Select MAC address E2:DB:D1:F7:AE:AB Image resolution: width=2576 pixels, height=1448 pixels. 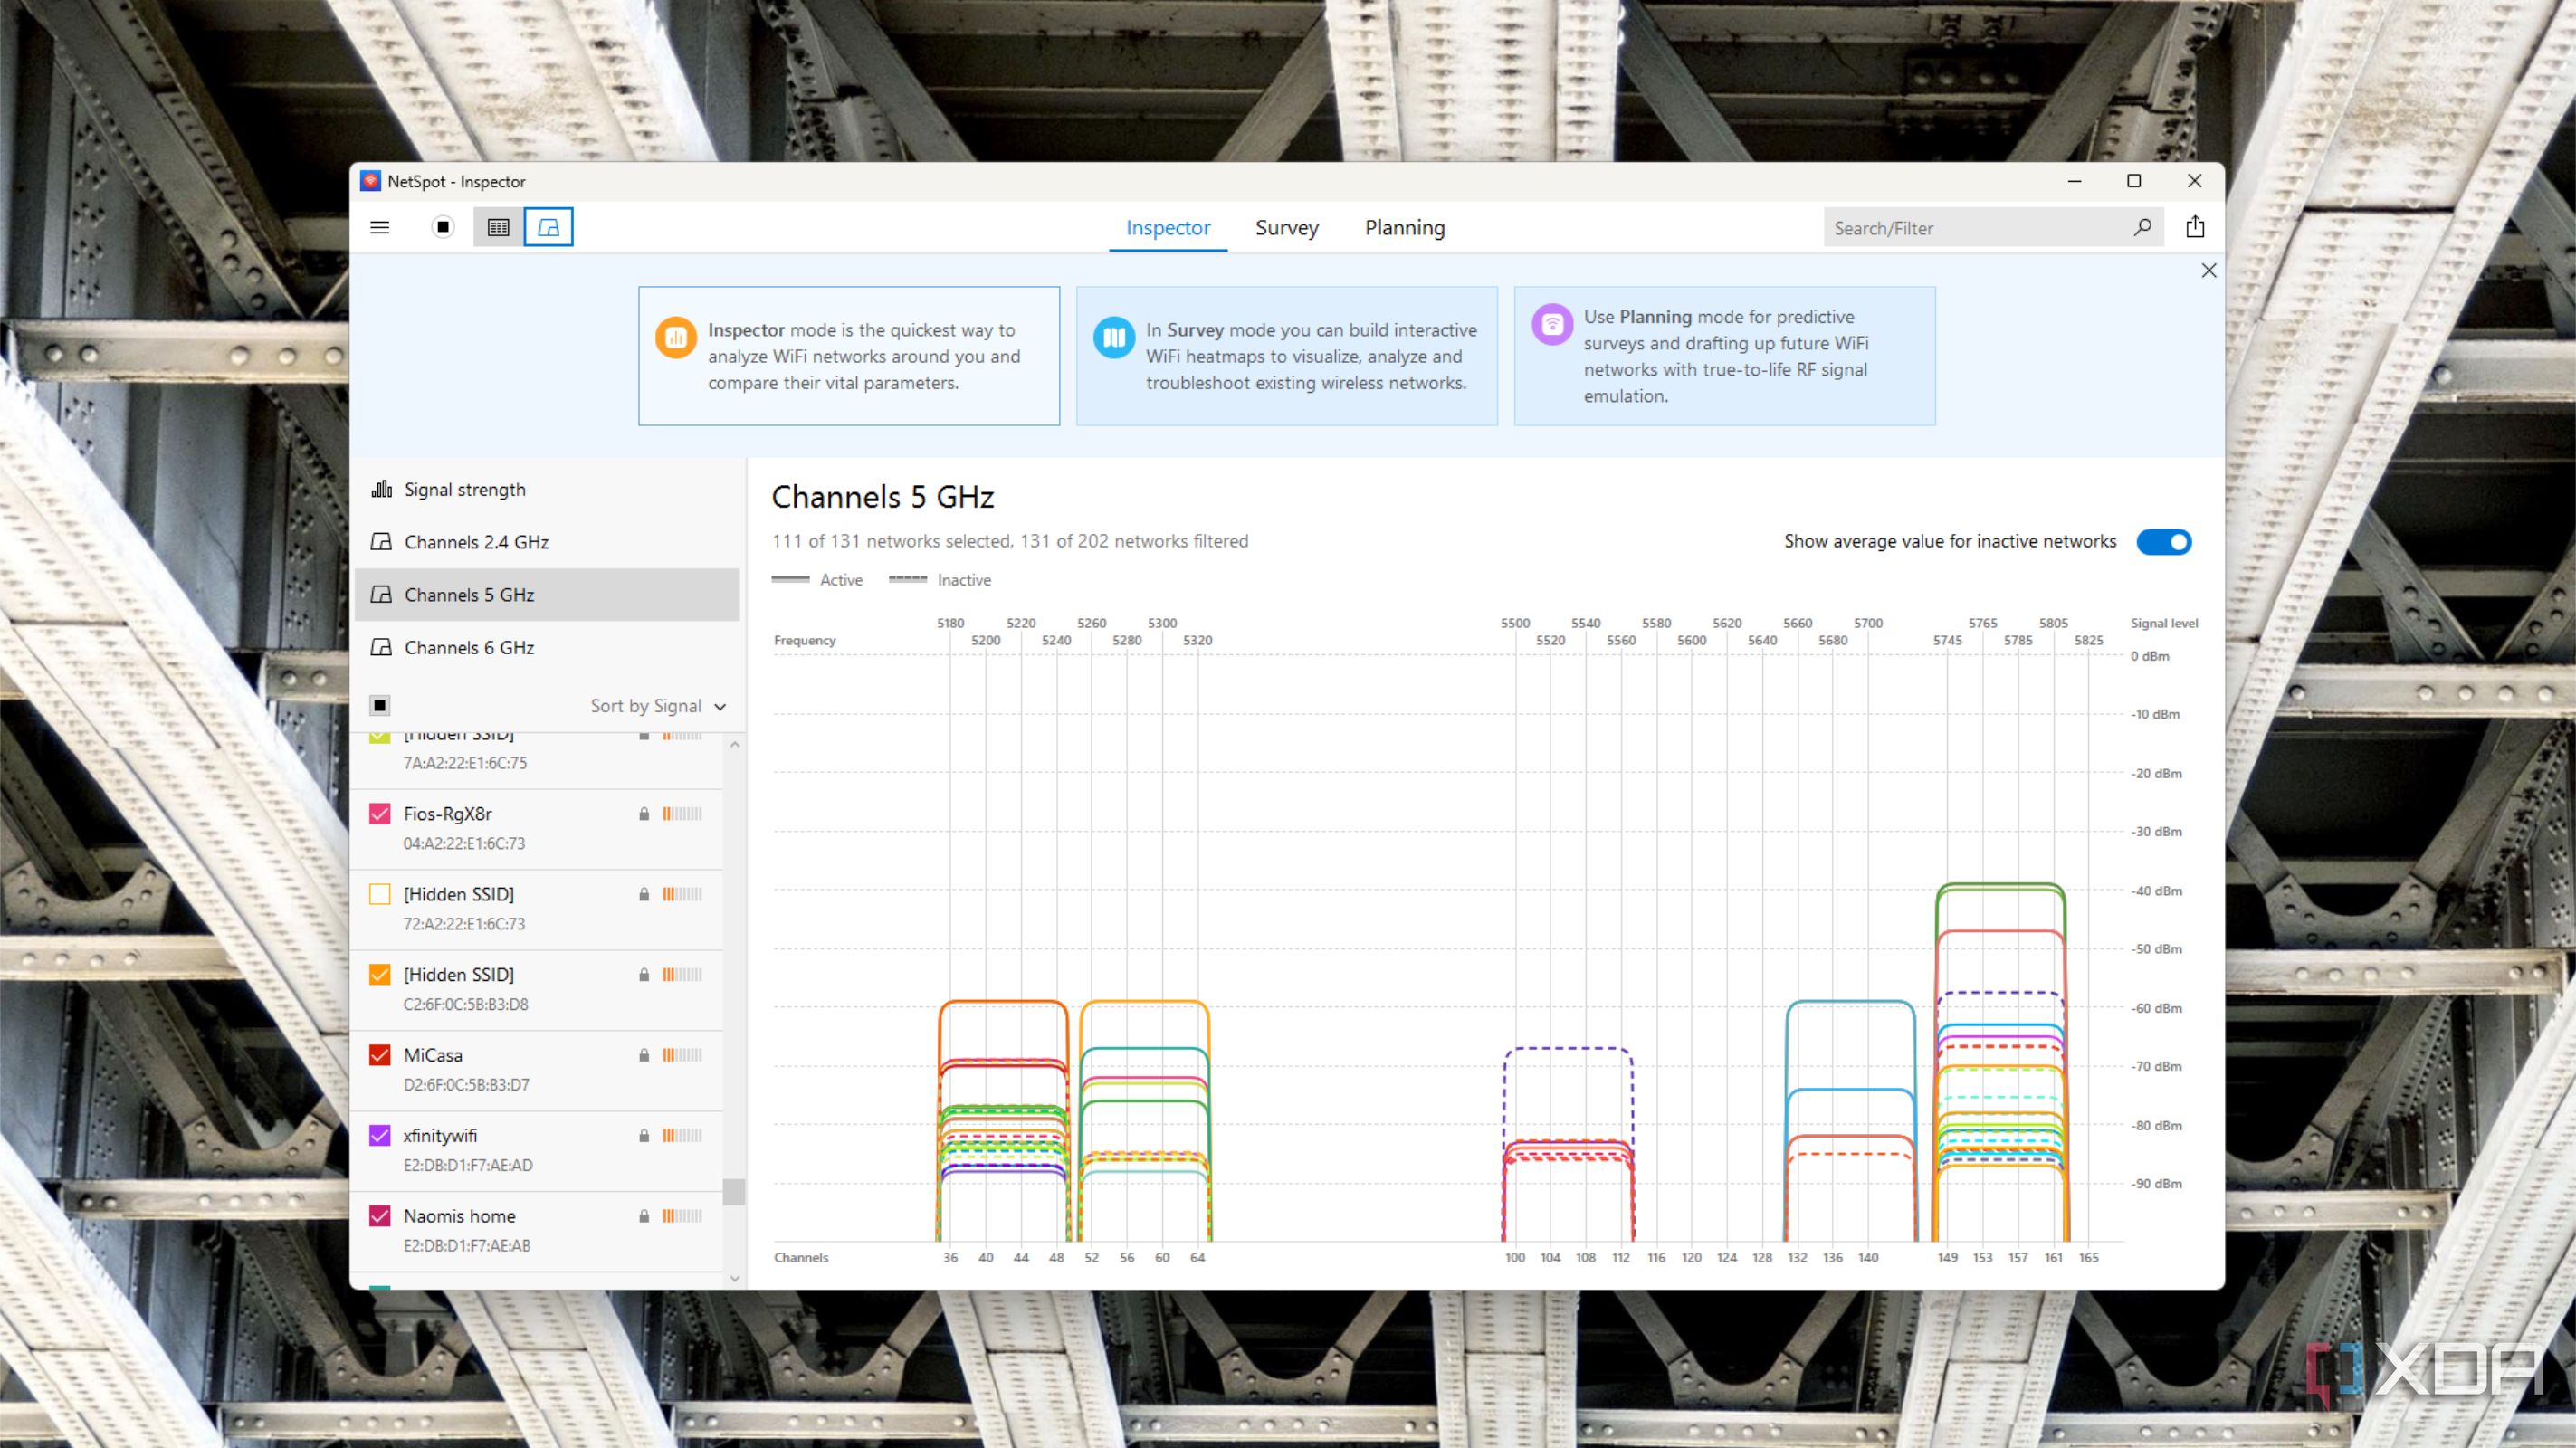tap(467, 1246)
